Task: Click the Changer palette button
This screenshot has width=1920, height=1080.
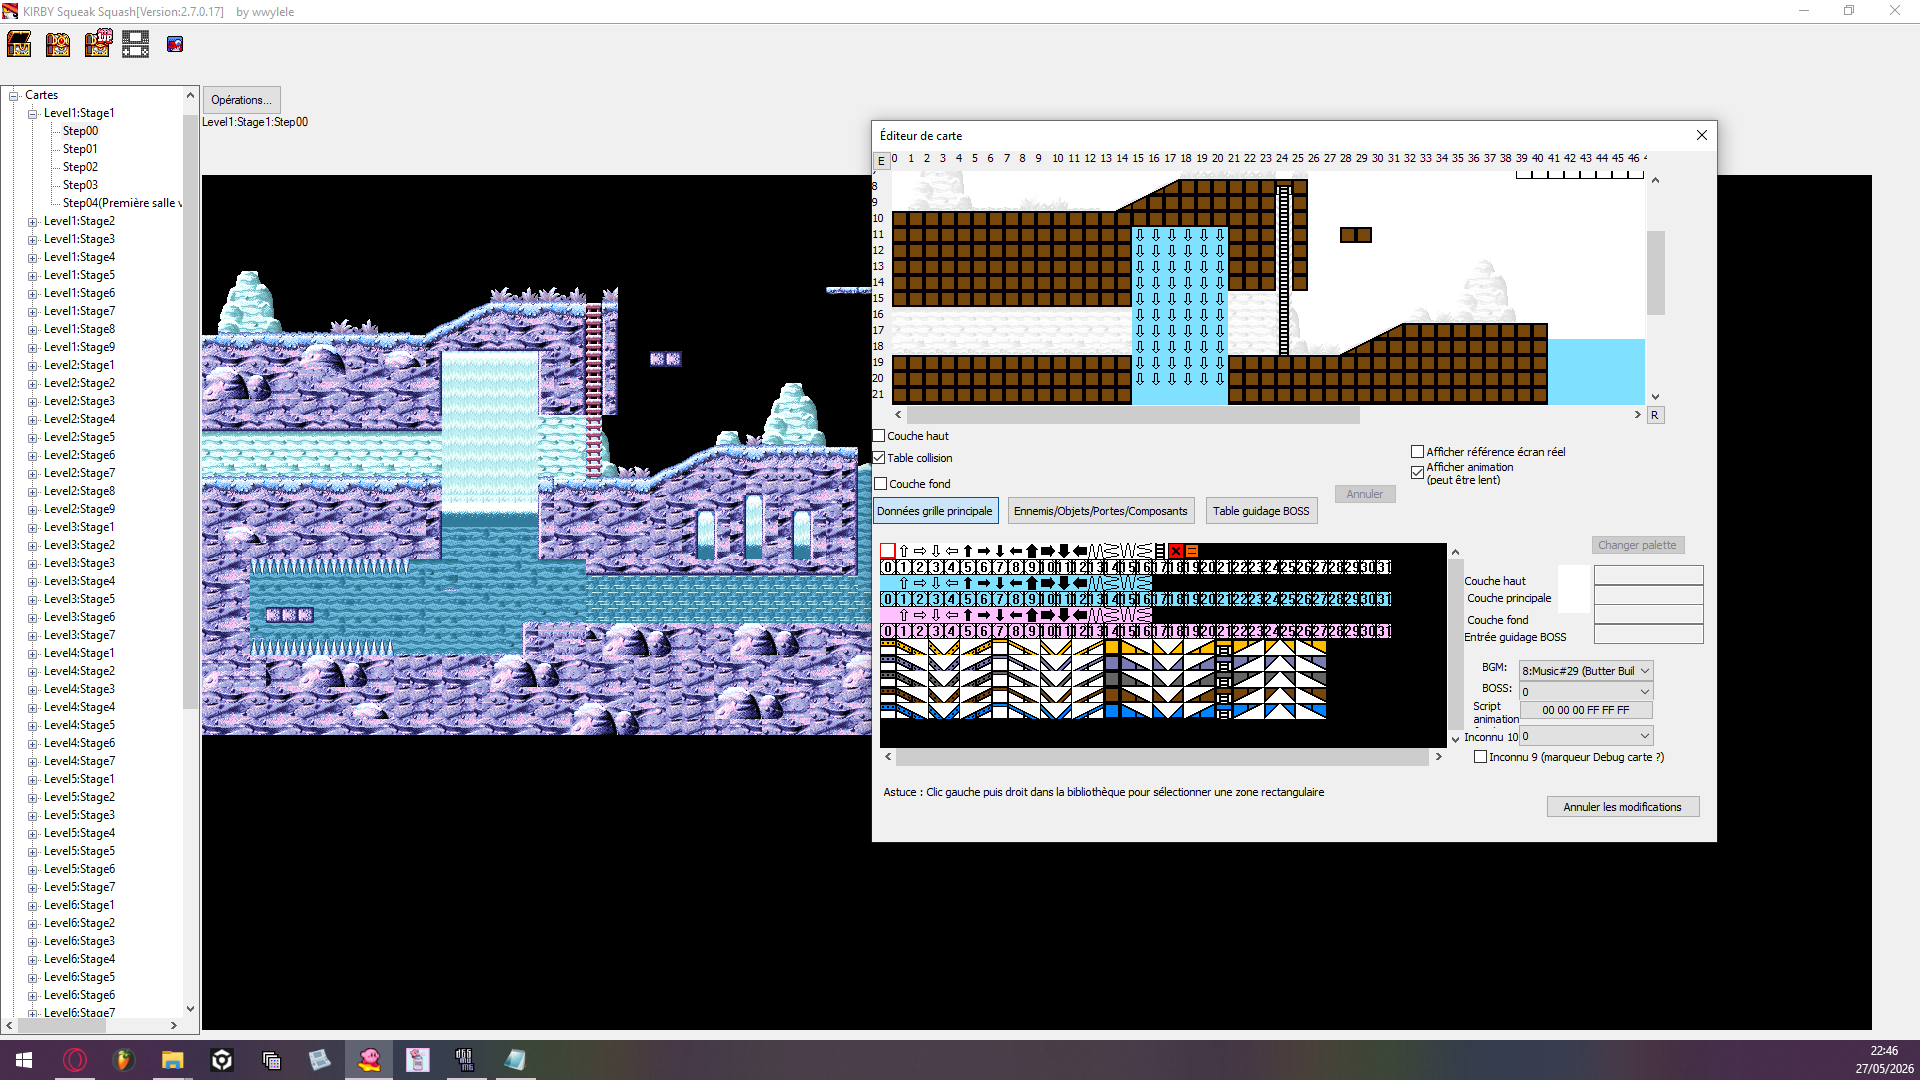Action: (x=1637, y=545)
